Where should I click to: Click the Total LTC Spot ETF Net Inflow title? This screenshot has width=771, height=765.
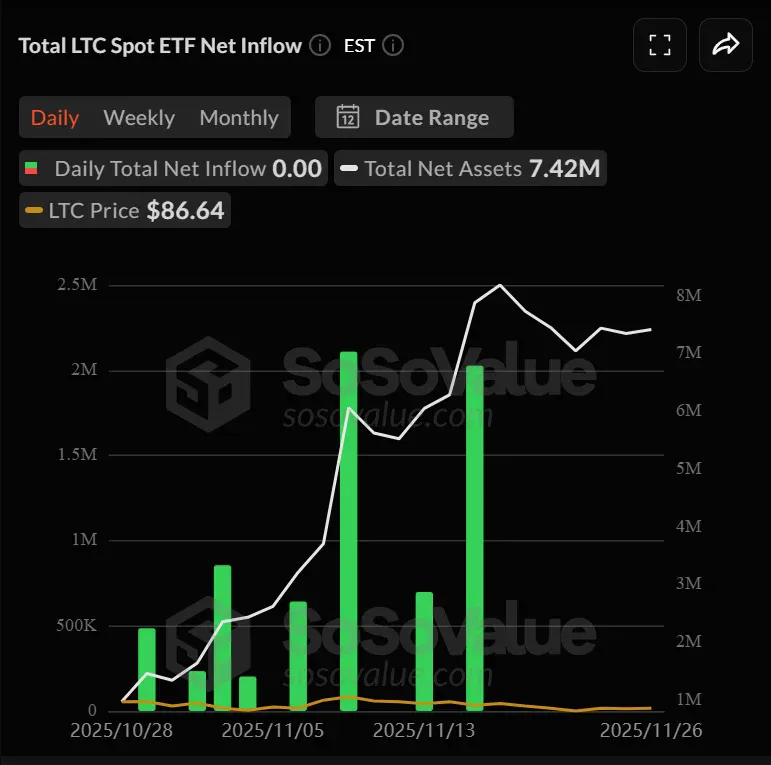160,45
